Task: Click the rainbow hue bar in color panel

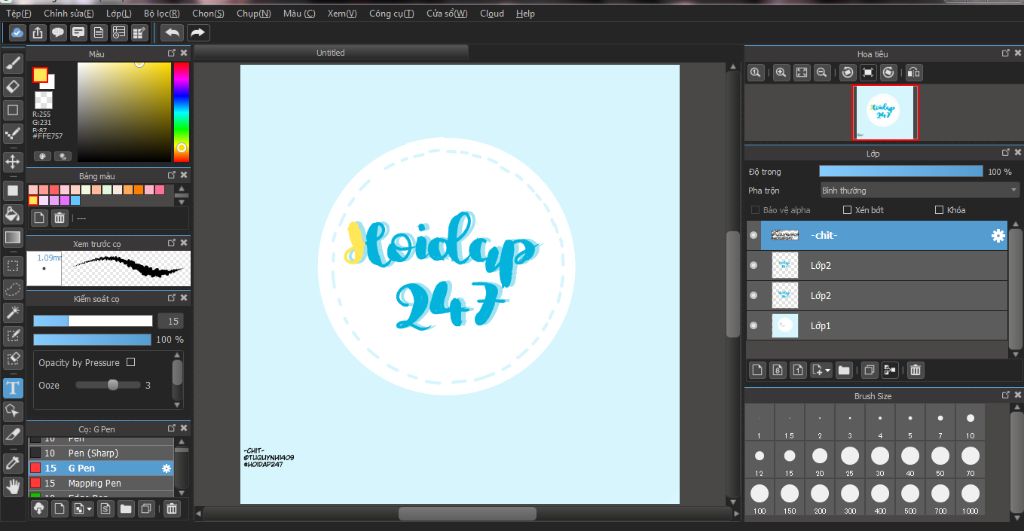Action: [181, 112]
